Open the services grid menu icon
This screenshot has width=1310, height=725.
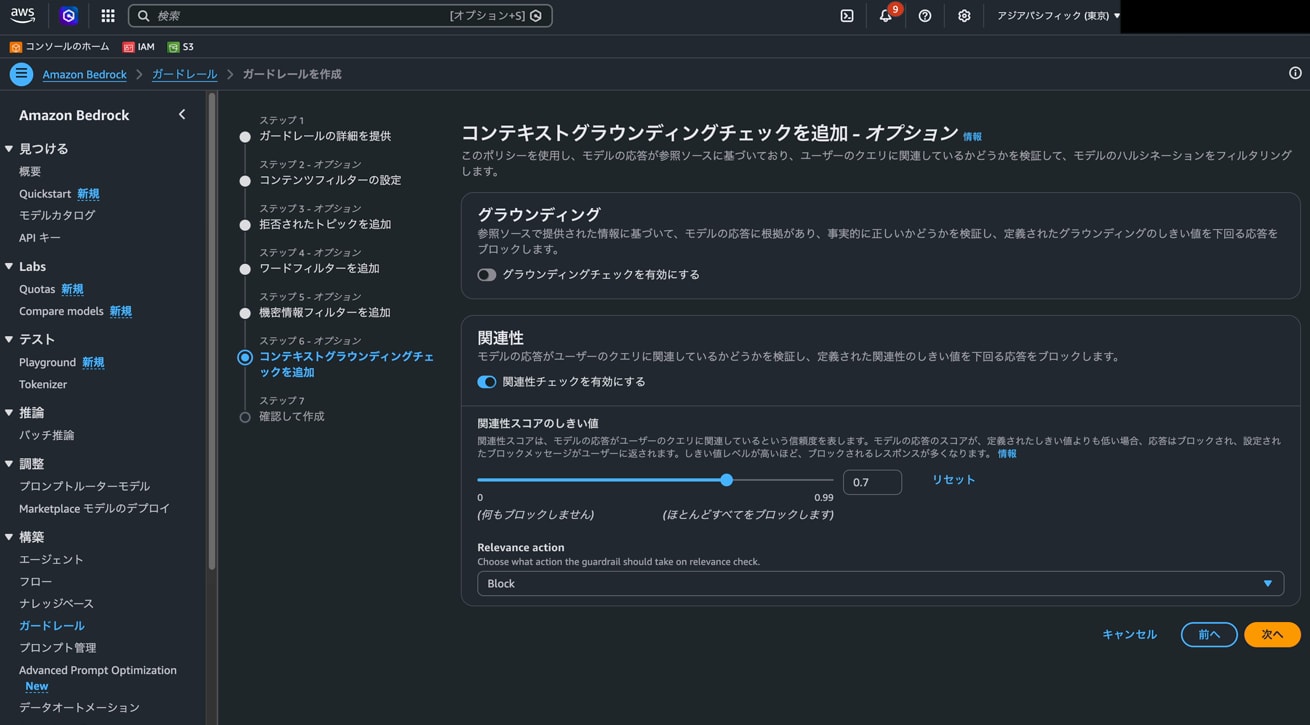point(108,16)
